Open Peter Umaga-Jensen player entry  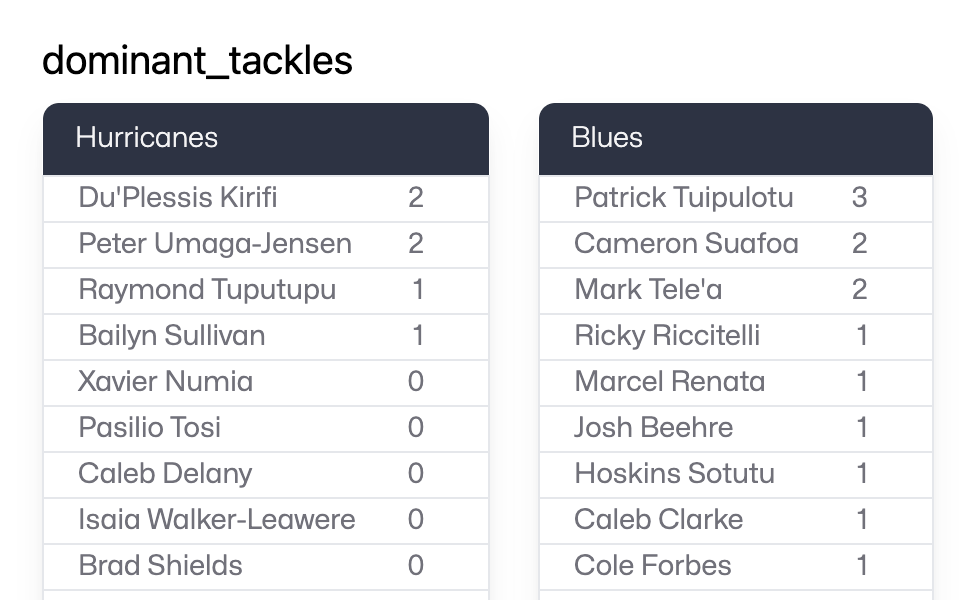pos(215,244)
